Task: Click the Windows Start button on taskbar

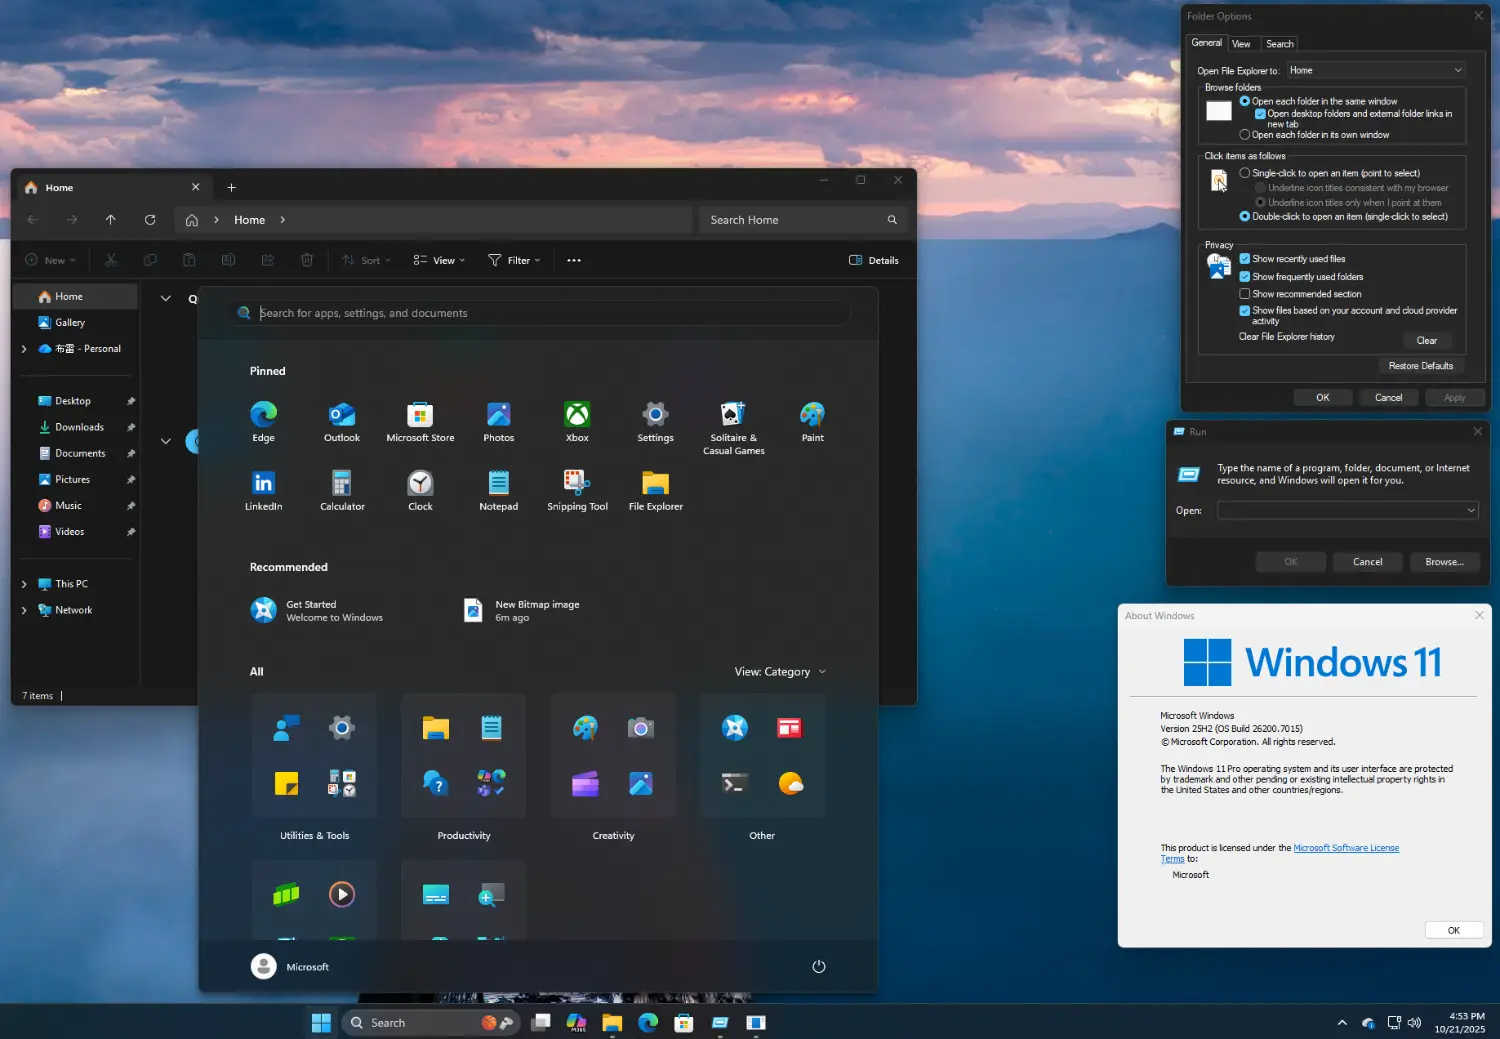Action: click(321, 1022)
